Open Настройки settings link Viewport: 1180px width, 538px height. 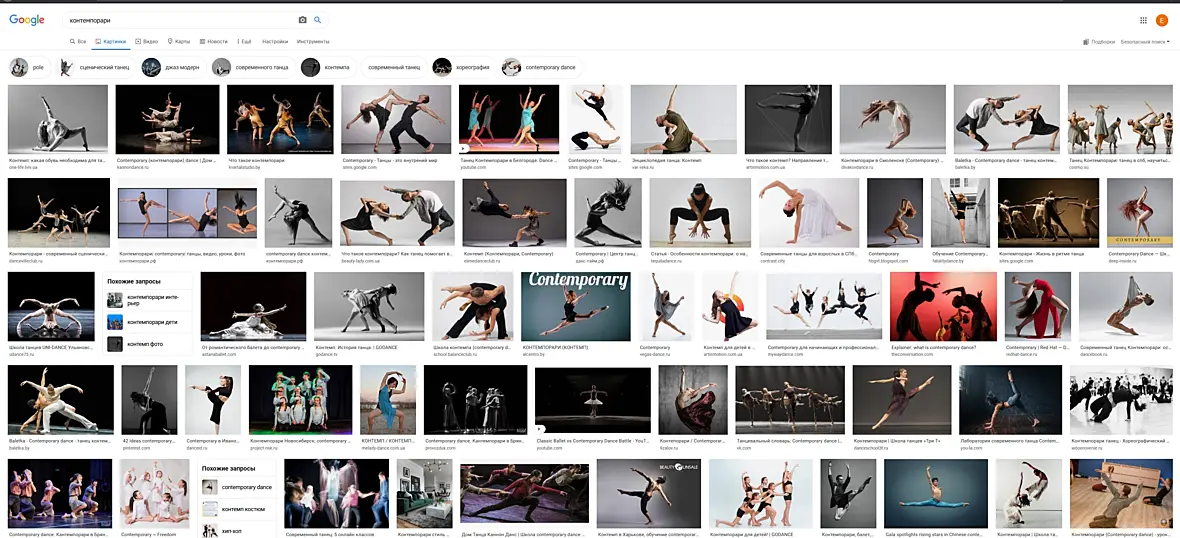[275, 41]
